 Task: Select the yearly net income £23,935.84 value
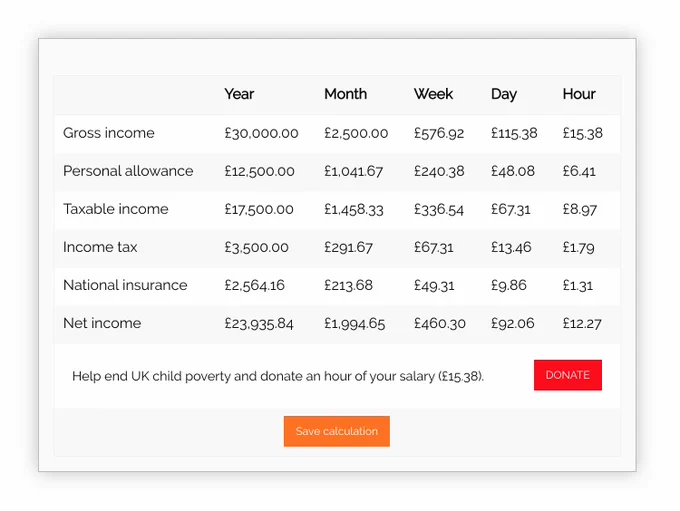pos(258,324)
